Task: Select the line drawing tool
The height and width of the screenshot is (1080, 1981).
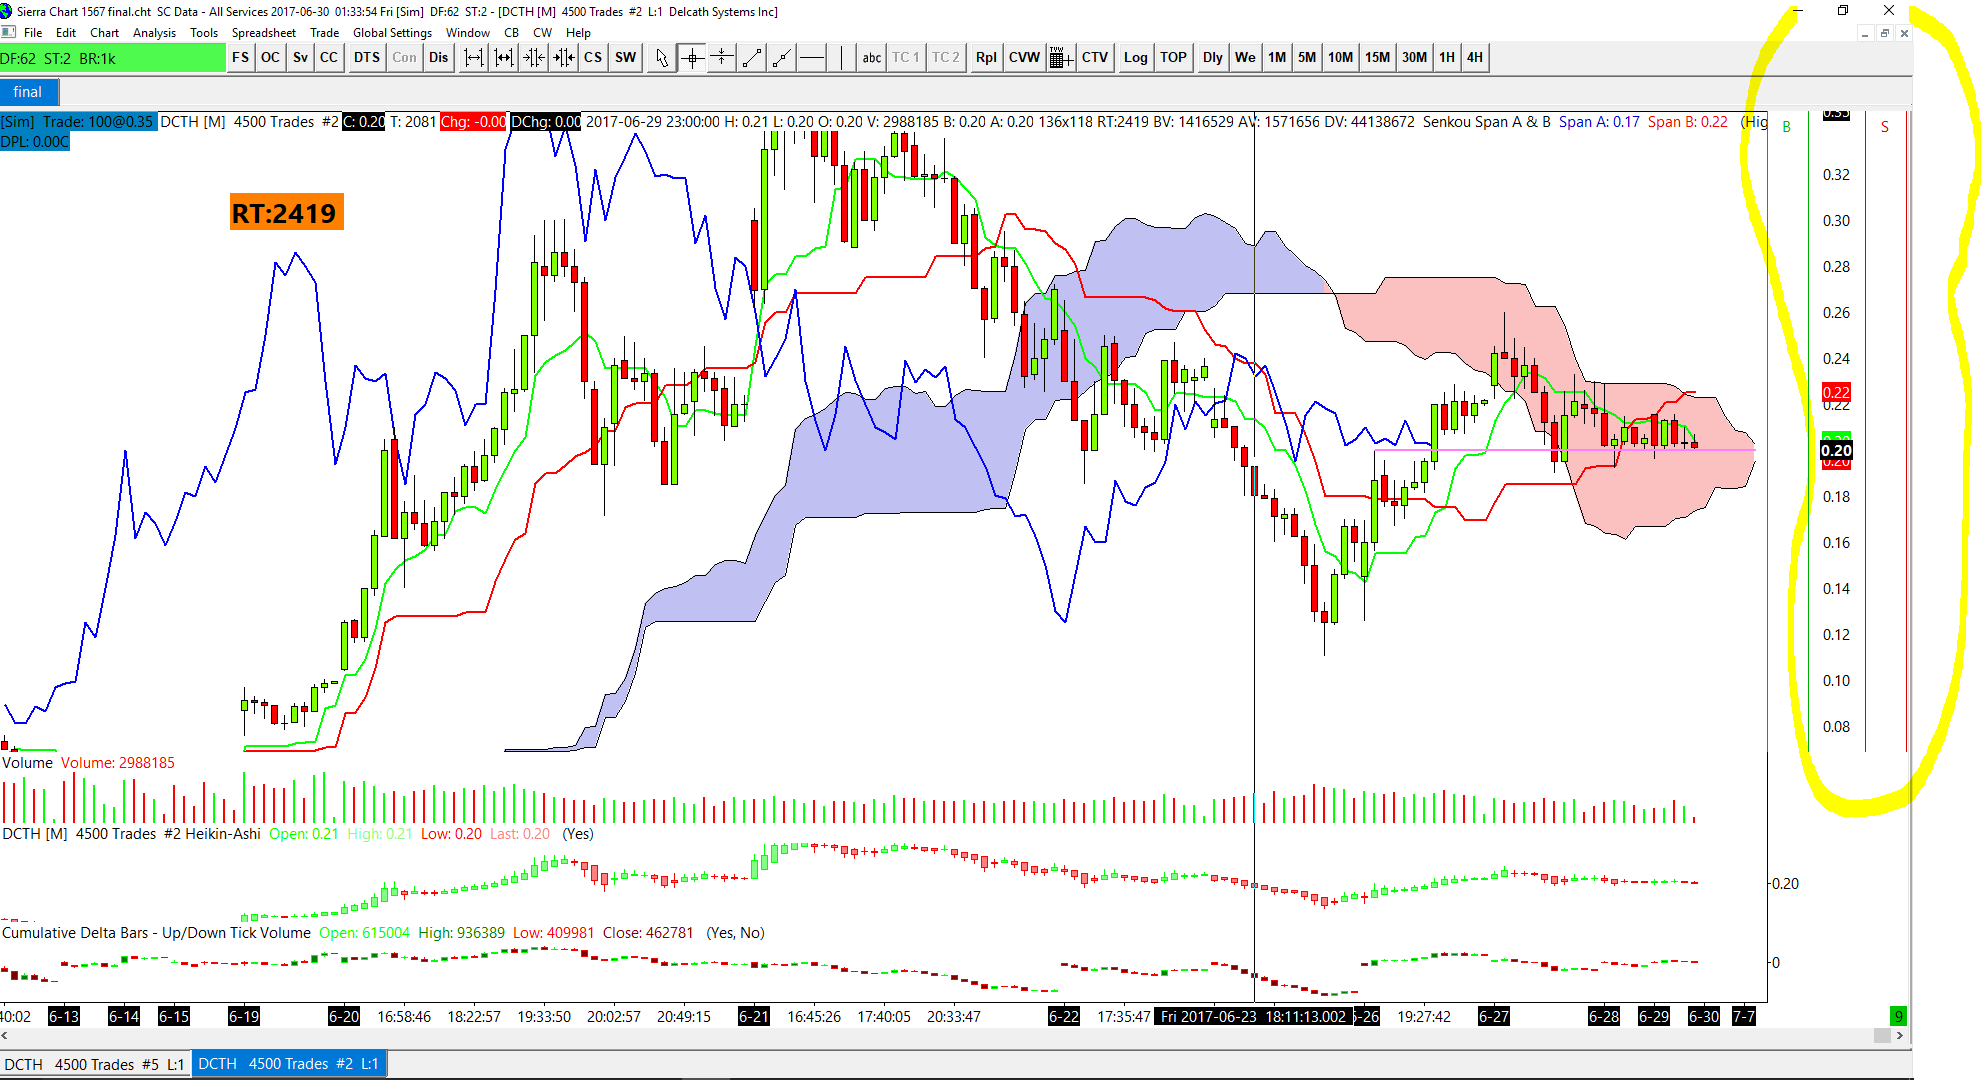Action: pos(752,58)
